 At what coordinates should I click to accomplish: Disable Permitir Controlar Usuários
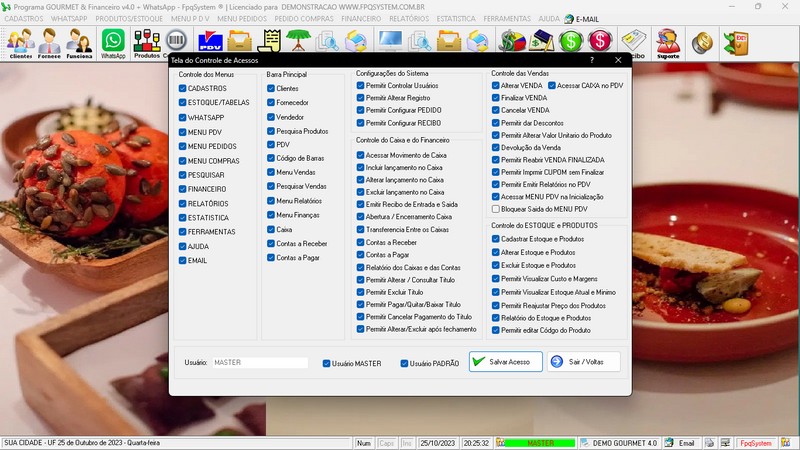click(x=360, y=86)
